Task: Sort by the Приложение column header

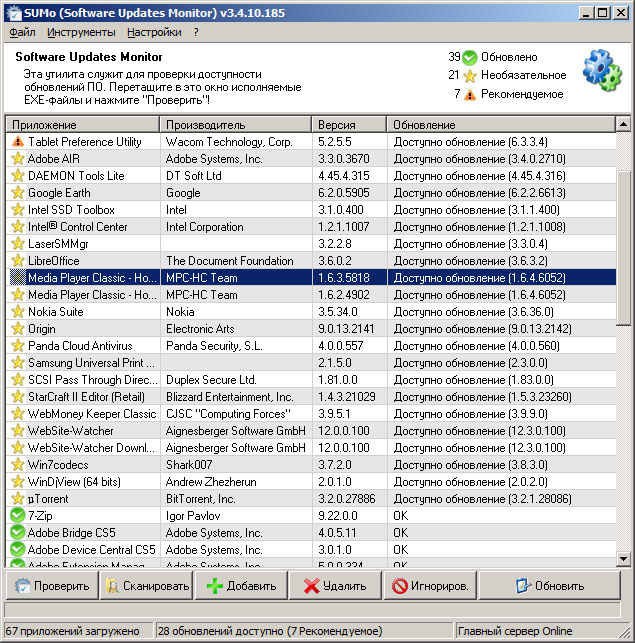Action: coord(82,125)
